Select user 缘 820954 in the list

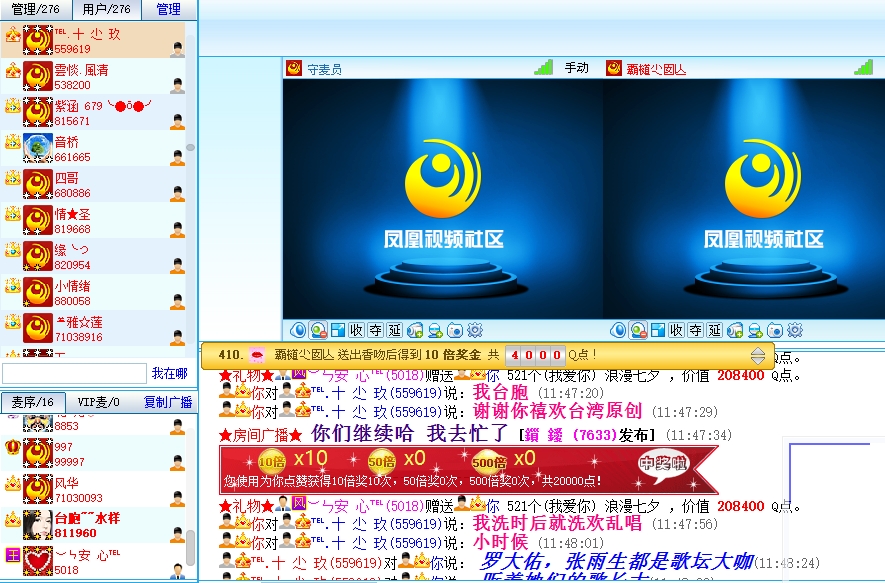point(93,257)
